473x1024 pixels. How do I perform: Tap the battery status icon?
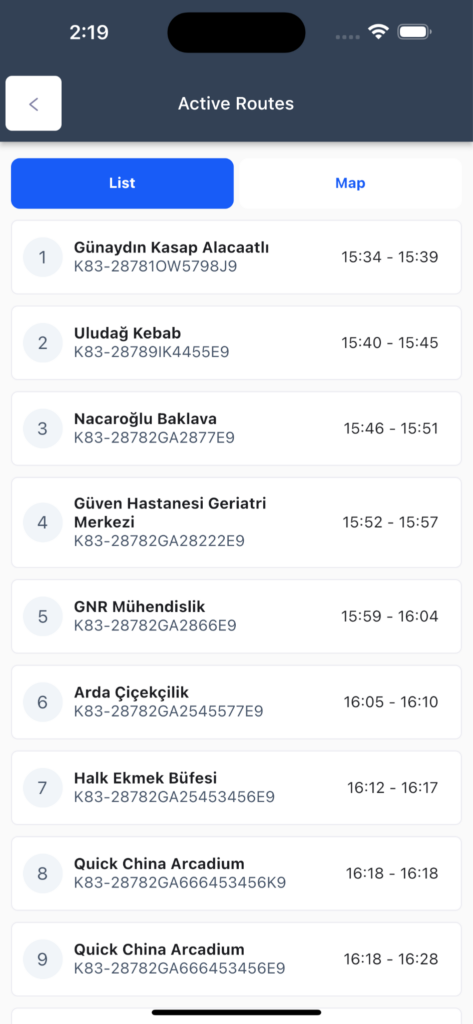(414, 31)
